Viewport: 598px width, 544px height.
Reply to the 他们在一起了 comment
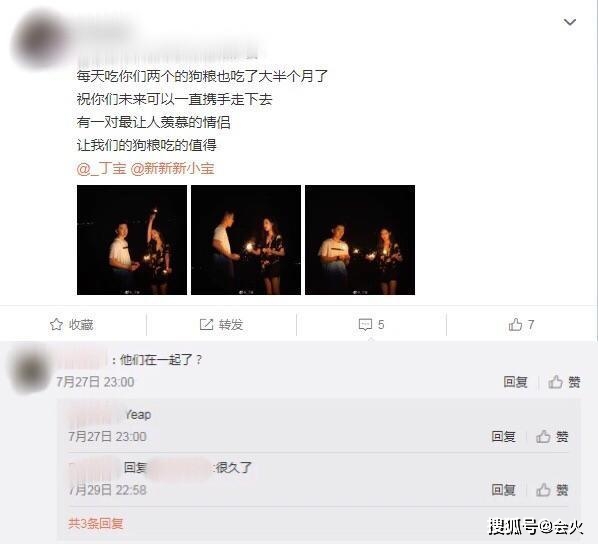(515, 382)
